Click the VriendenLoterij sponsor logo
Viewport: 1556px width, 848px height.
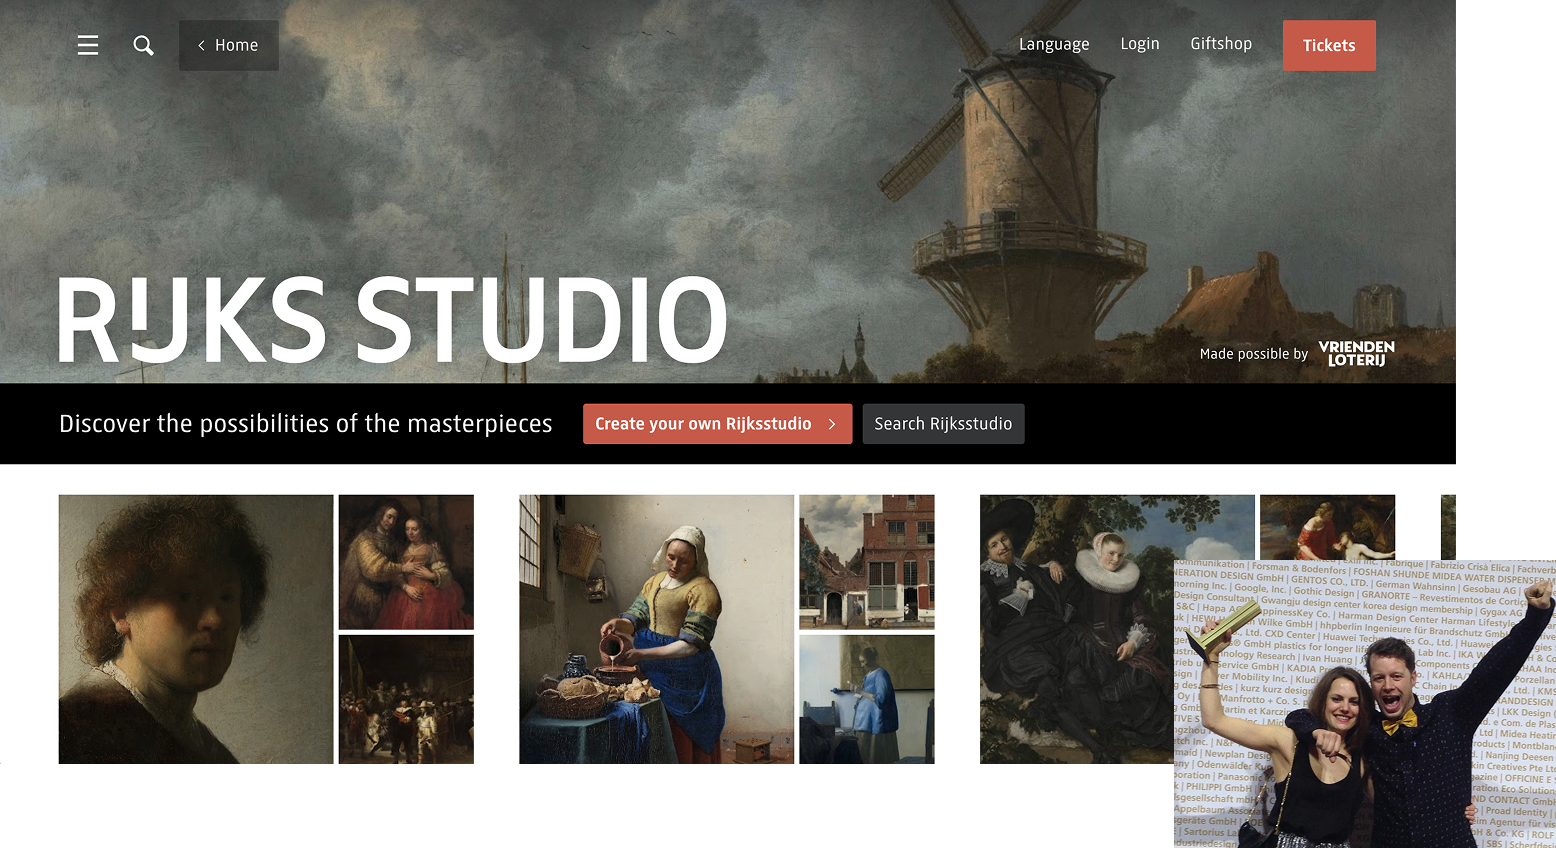point(1356,353)
